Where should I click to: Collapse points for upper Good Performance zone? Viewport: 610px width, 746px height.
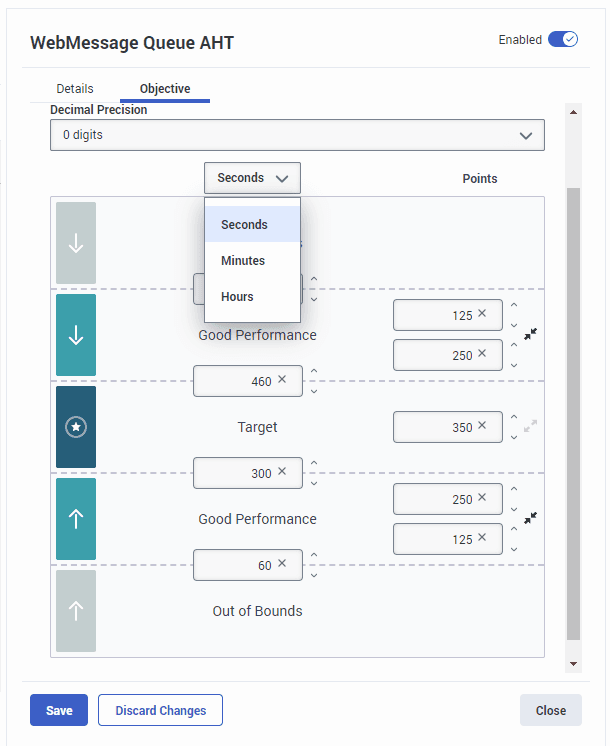point(531,334)
